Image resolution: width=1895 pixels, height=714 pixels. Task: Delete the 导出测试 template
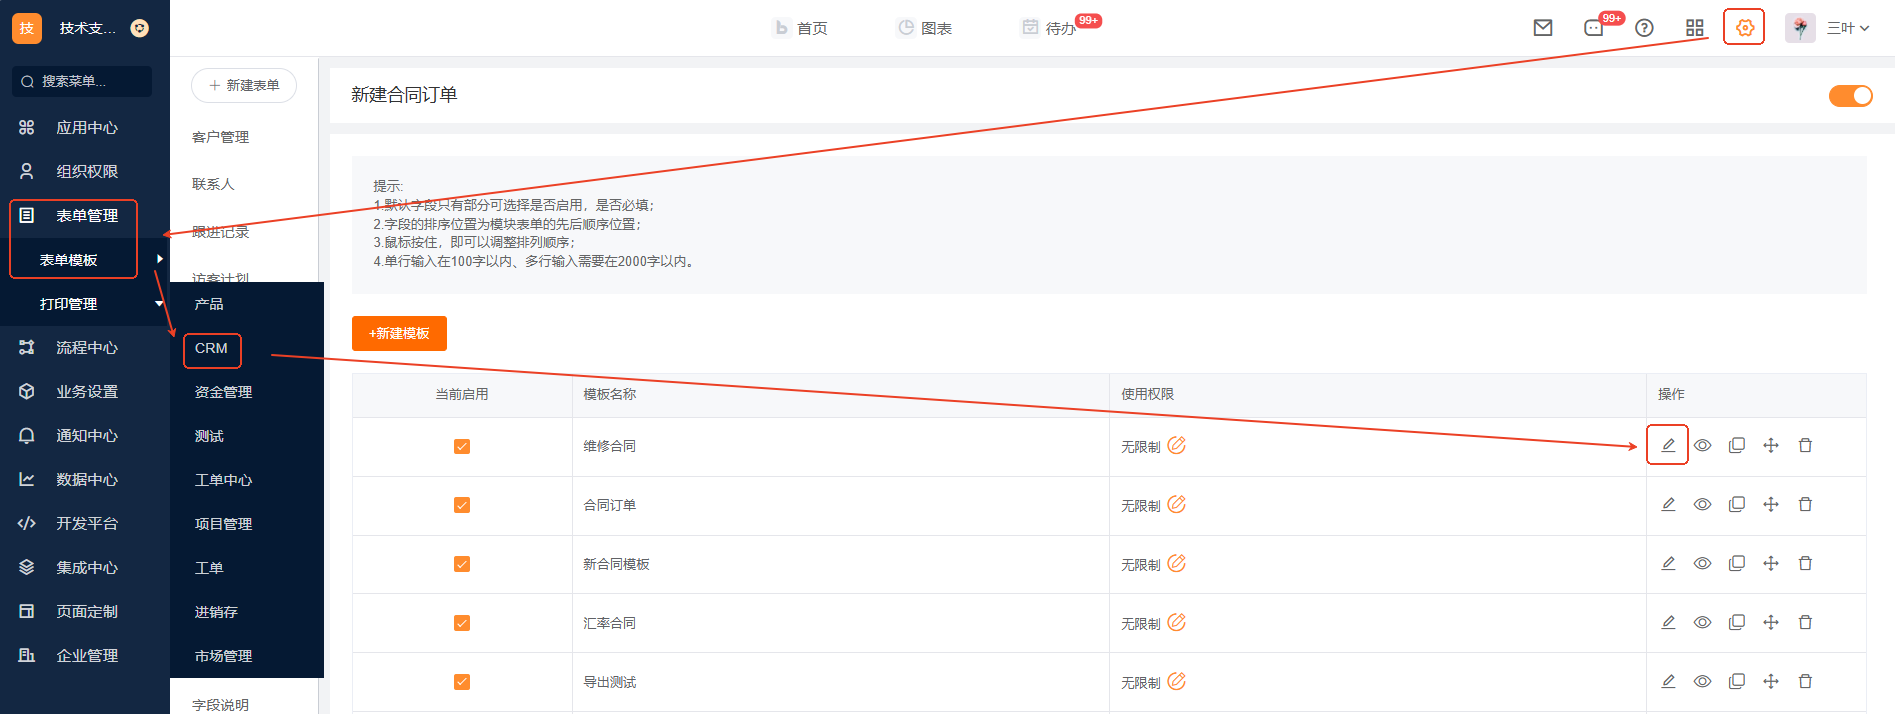coord(1805,682)
